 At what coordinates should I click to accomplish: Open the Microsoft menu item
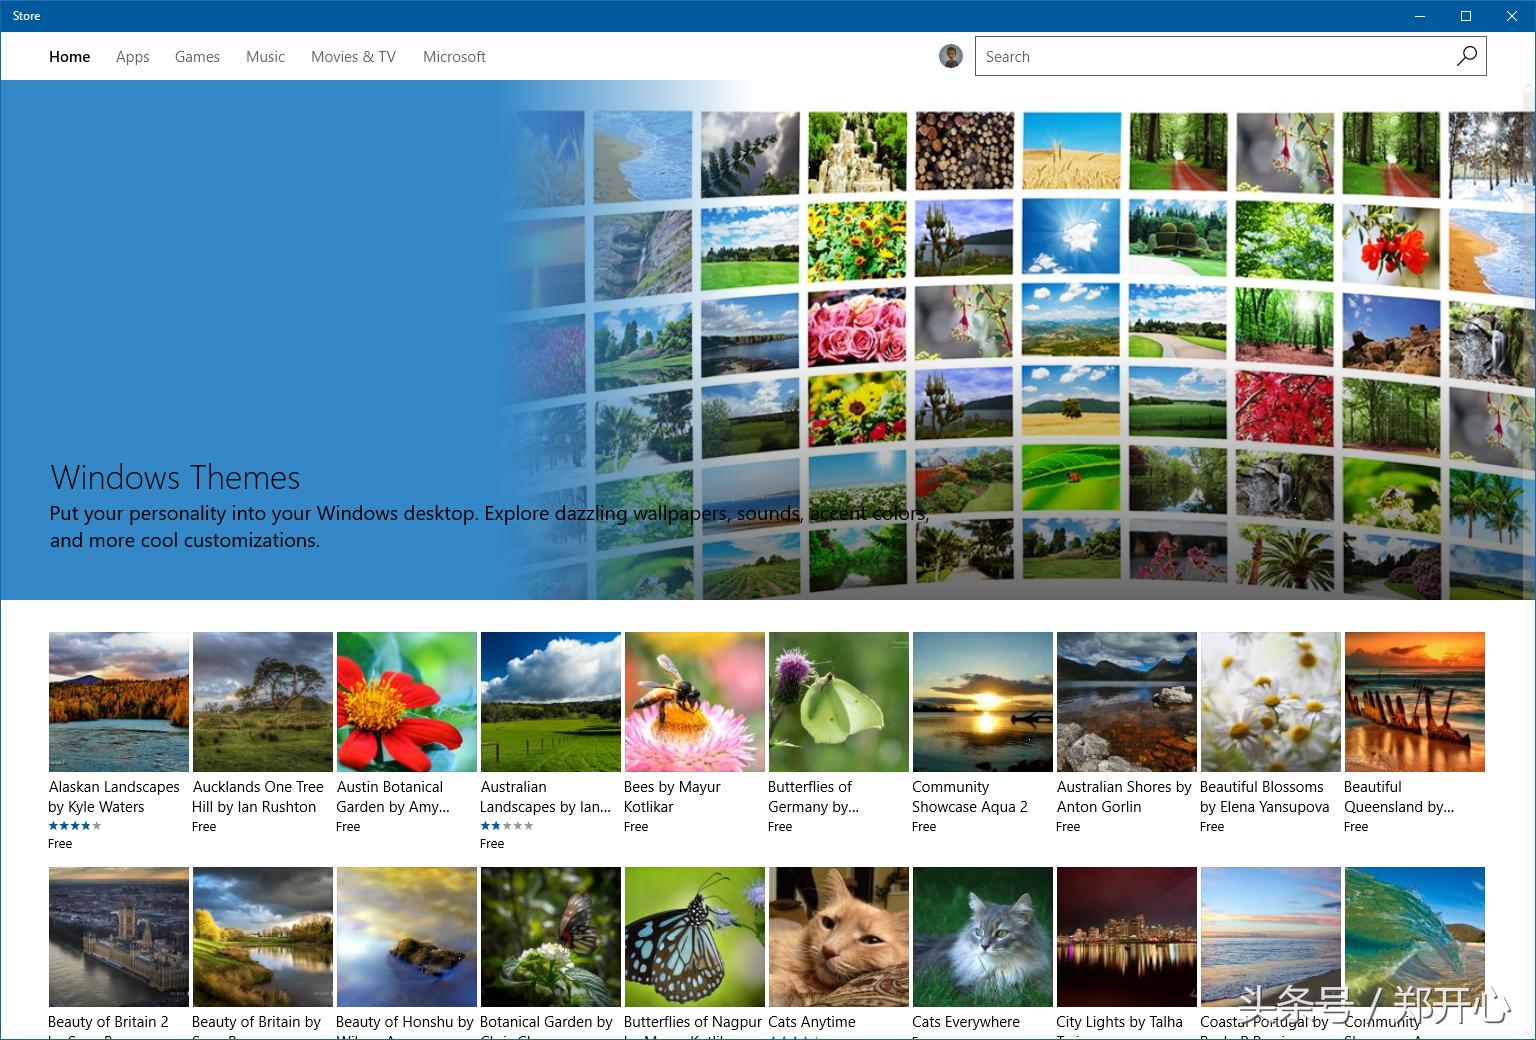[x=454, y=56]
